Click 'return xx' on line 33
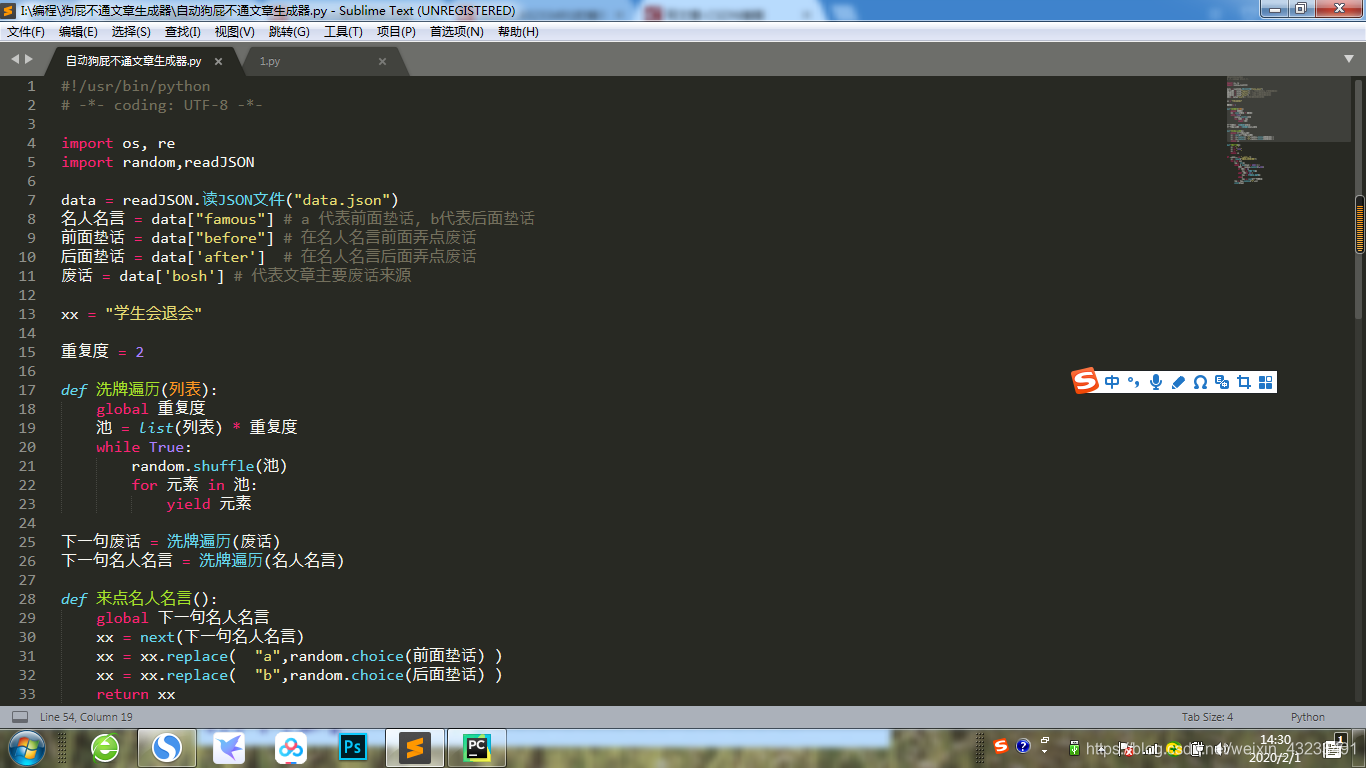The image size is (1366, 768). tap(136, 694)
